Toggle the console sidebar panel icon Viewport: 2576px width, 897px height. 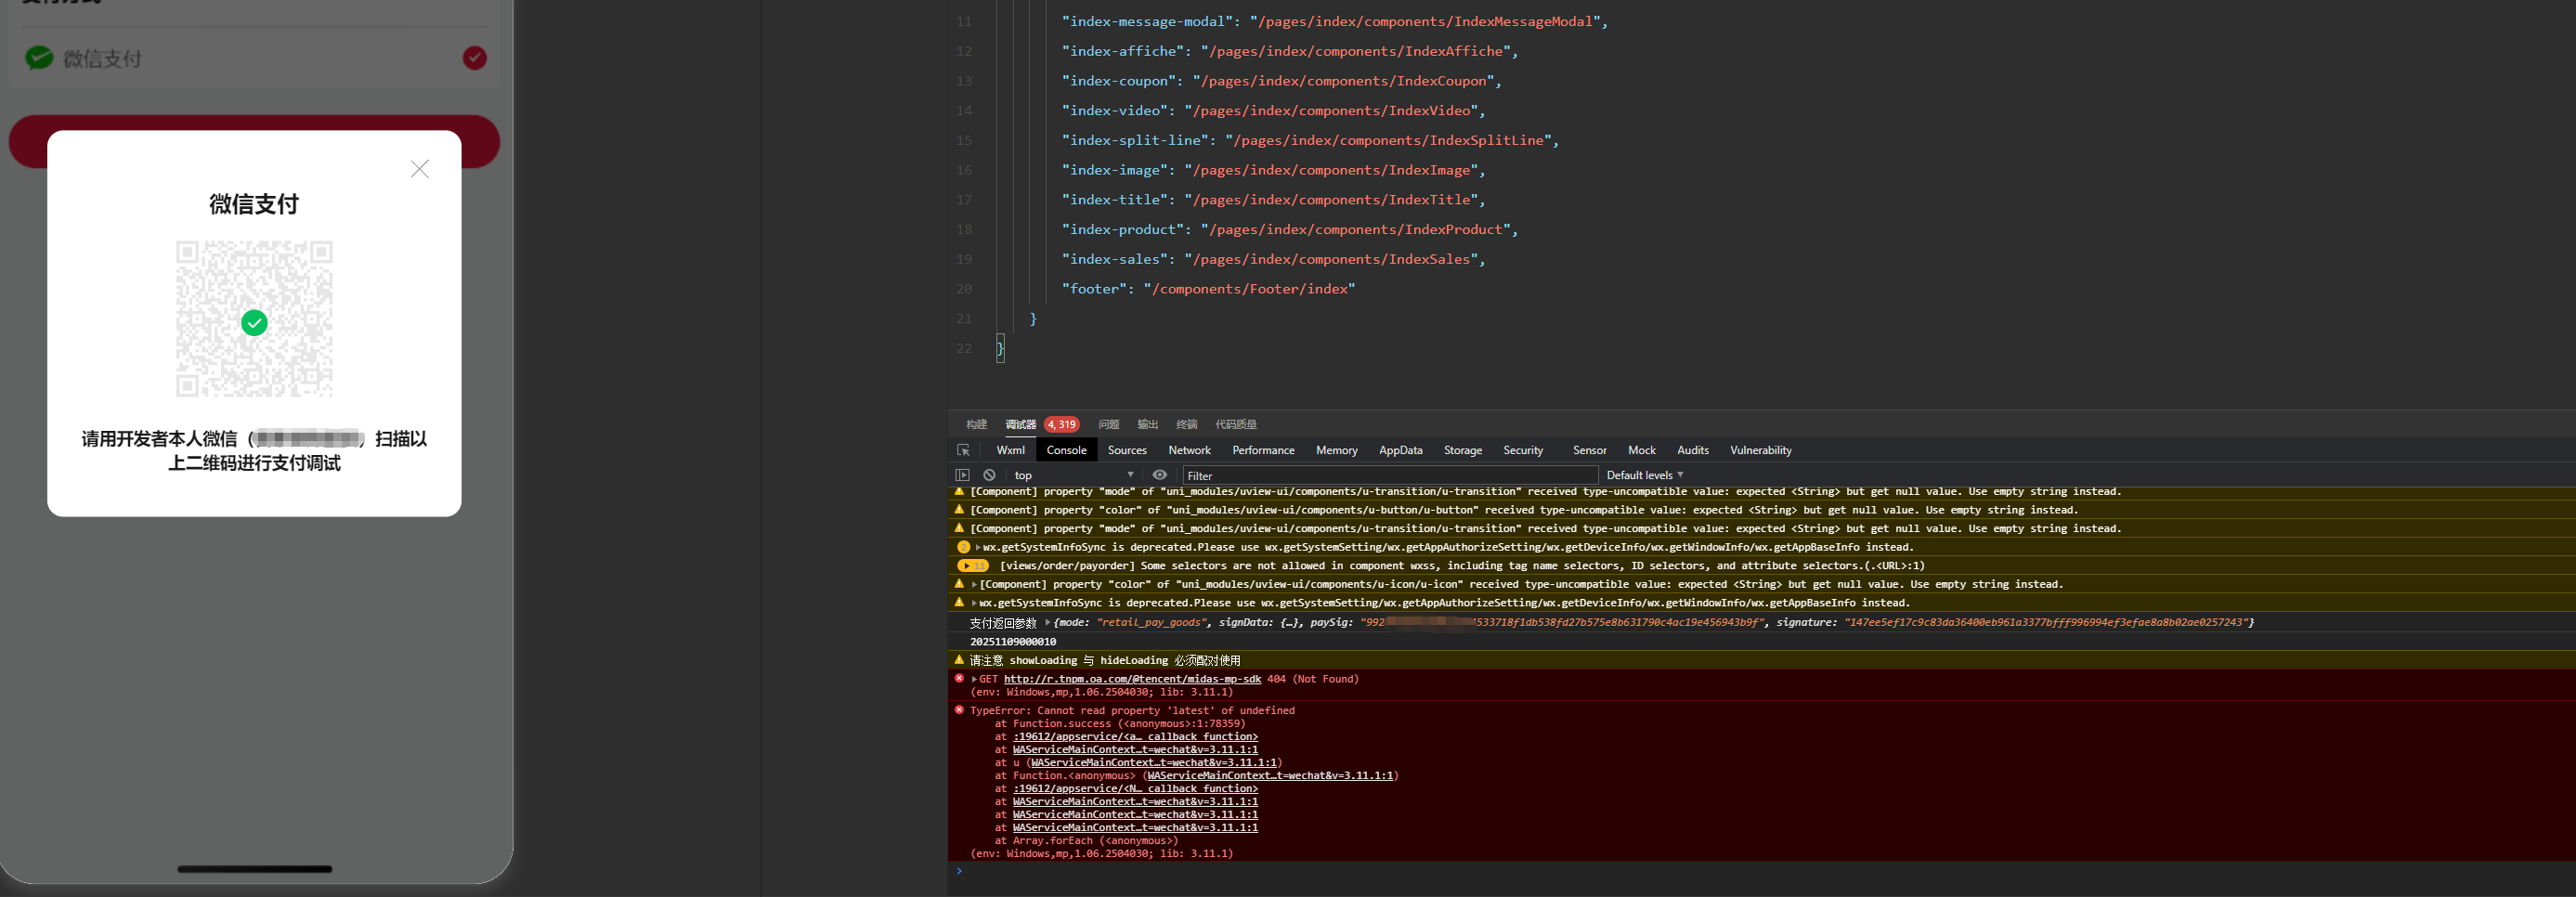pos(962,475)
